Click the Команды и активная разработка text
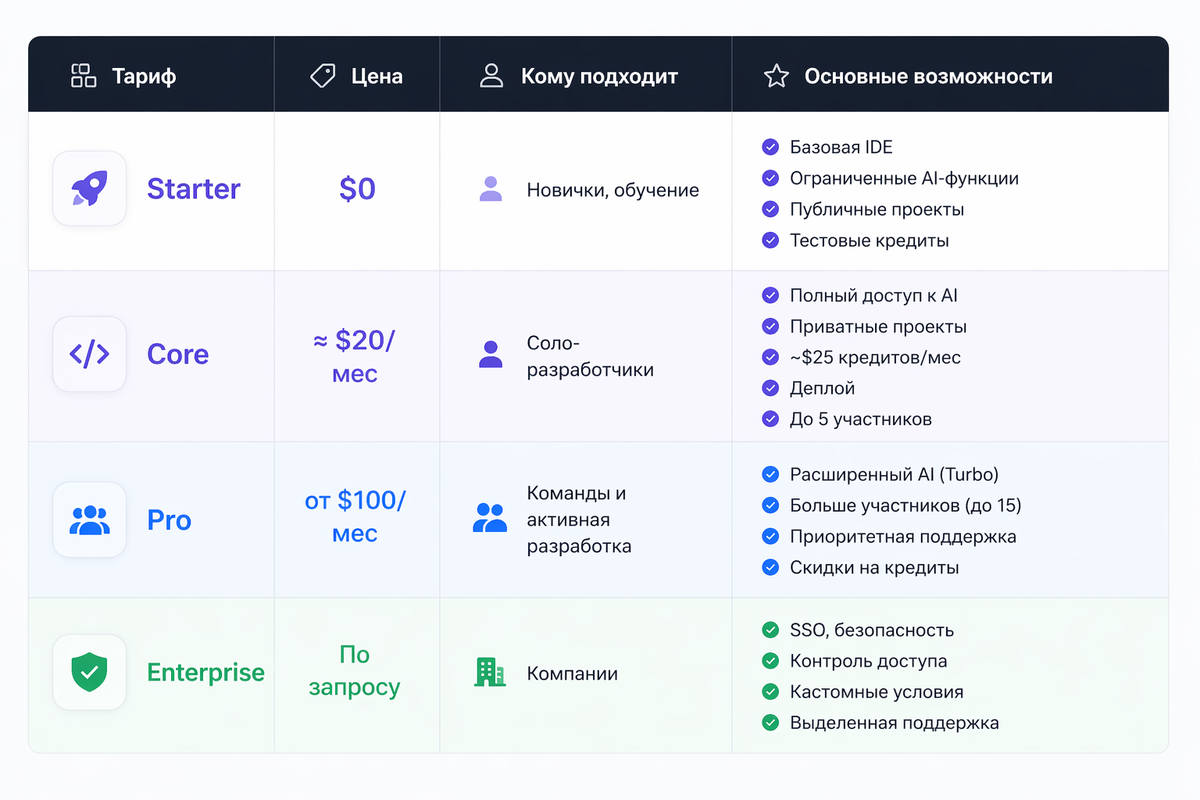Viewport: 1200px width, 800px height. click(x=579, y=520)
